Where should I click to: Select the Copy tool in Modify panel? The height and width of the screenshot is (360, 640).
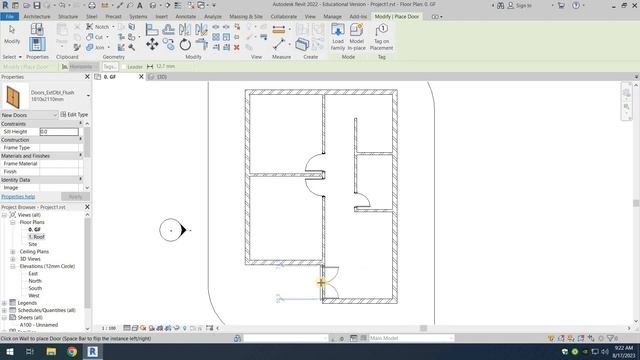169,44
